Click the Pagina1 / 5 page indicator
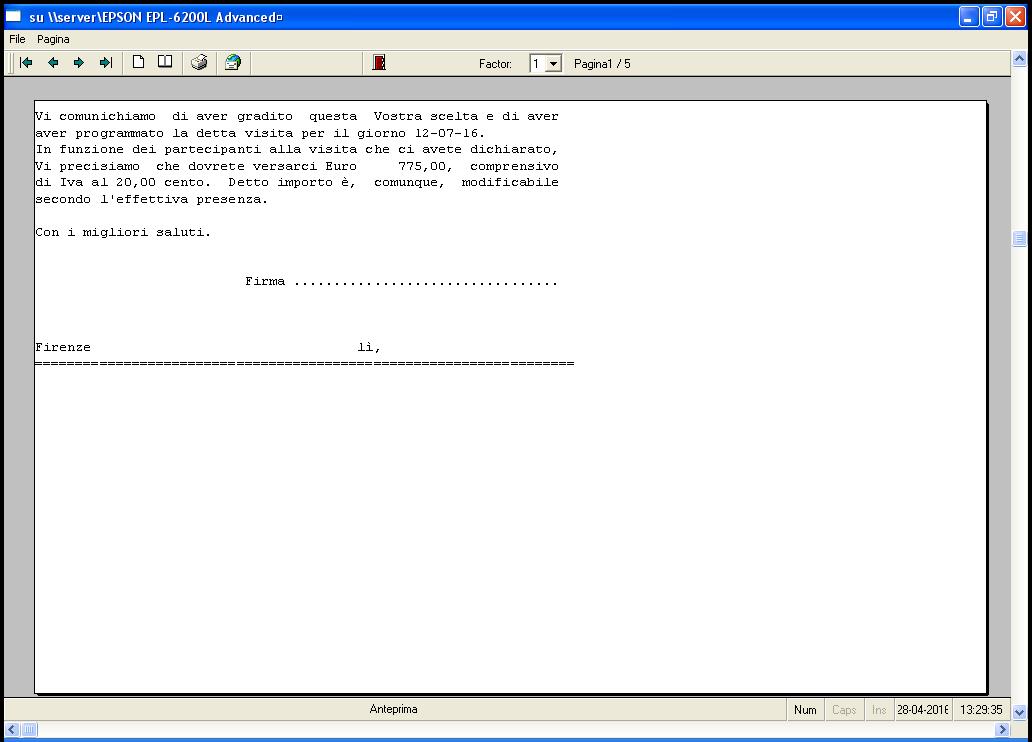This screenshot has width=1032, height=742. [x=602, y=64]
